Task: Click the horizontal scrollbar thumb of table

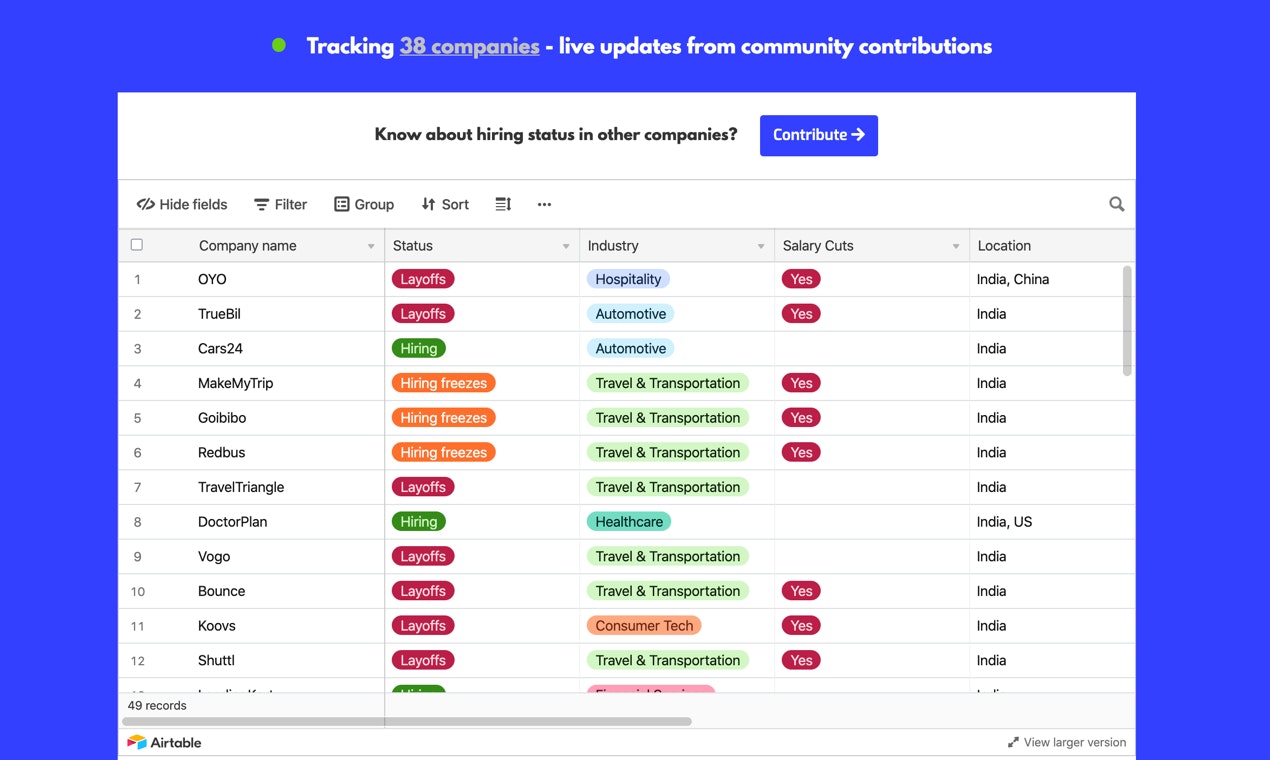Action: [407, 721]
